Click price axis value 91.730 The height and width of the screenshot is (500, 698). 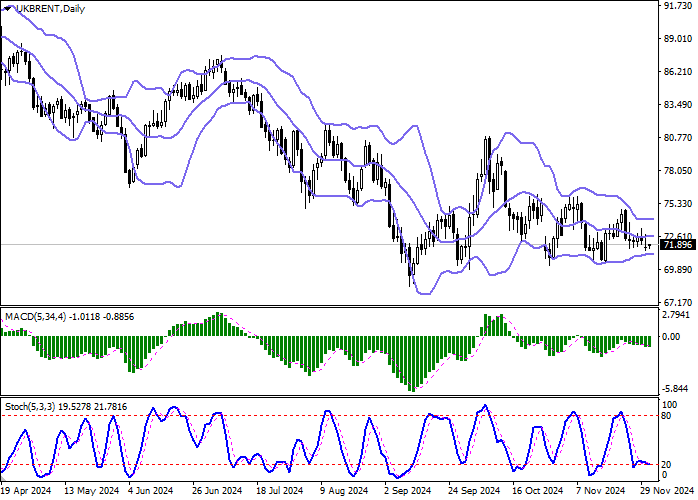click(x=678, y=5)
